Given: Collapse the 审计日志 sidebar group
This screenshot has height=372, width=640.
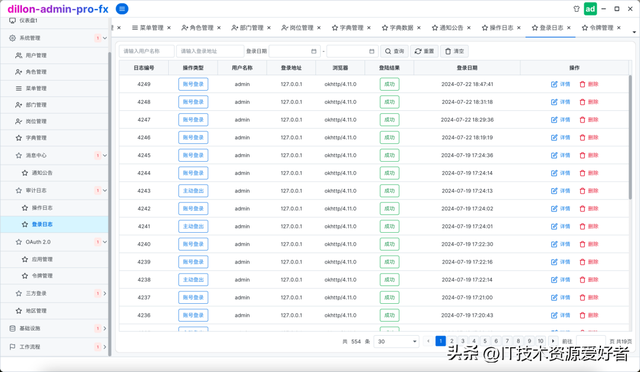Looking at the screenshot, I should 105,190.
